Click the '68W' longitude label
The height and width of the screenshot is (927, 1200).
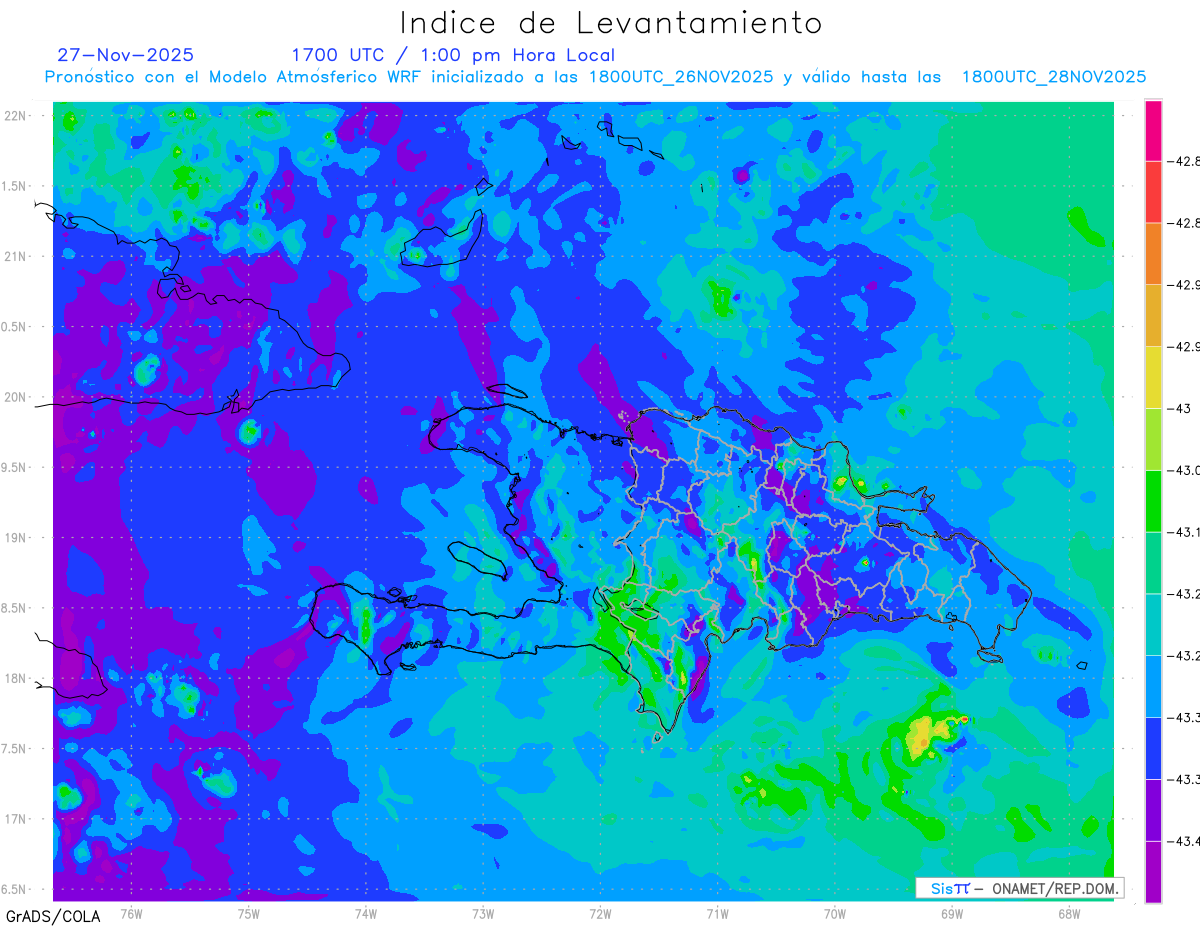click(x=1069, y=913)
